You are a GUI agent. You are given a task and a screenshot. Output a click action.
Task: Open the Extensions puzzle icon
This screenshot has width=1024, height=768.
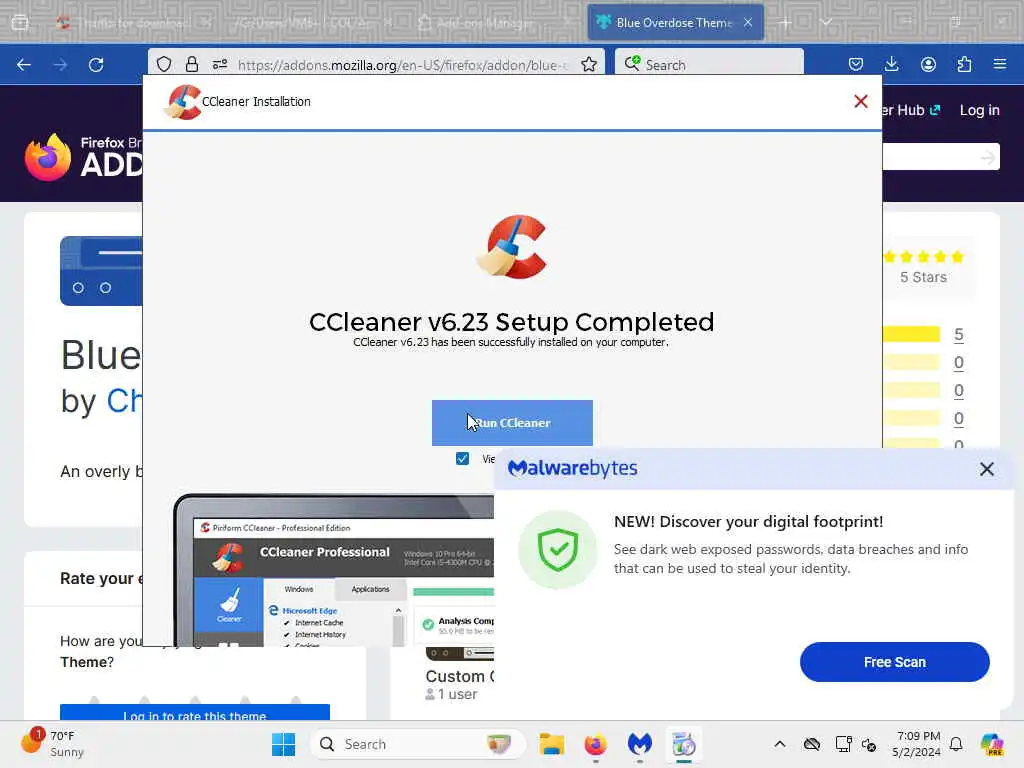(964, 64)
